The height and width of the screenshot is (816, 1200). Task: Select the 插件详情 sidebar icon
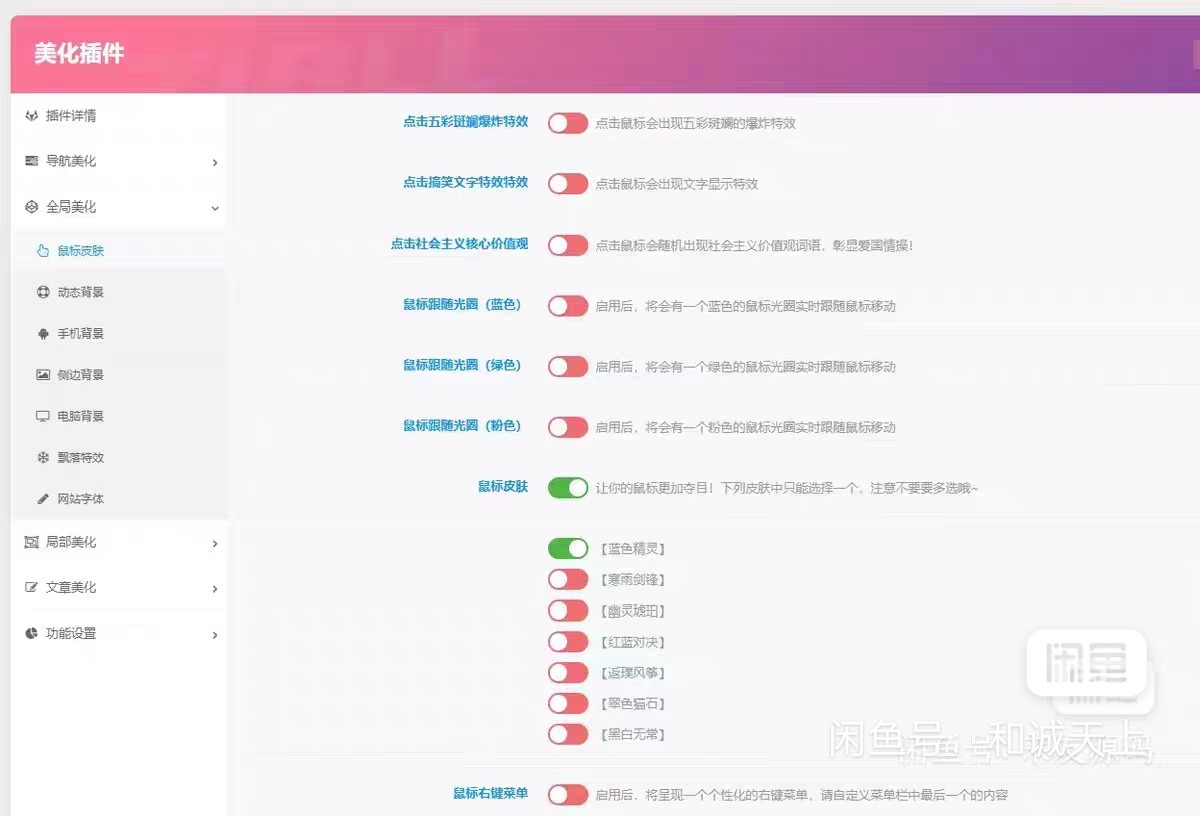point(33,115)
